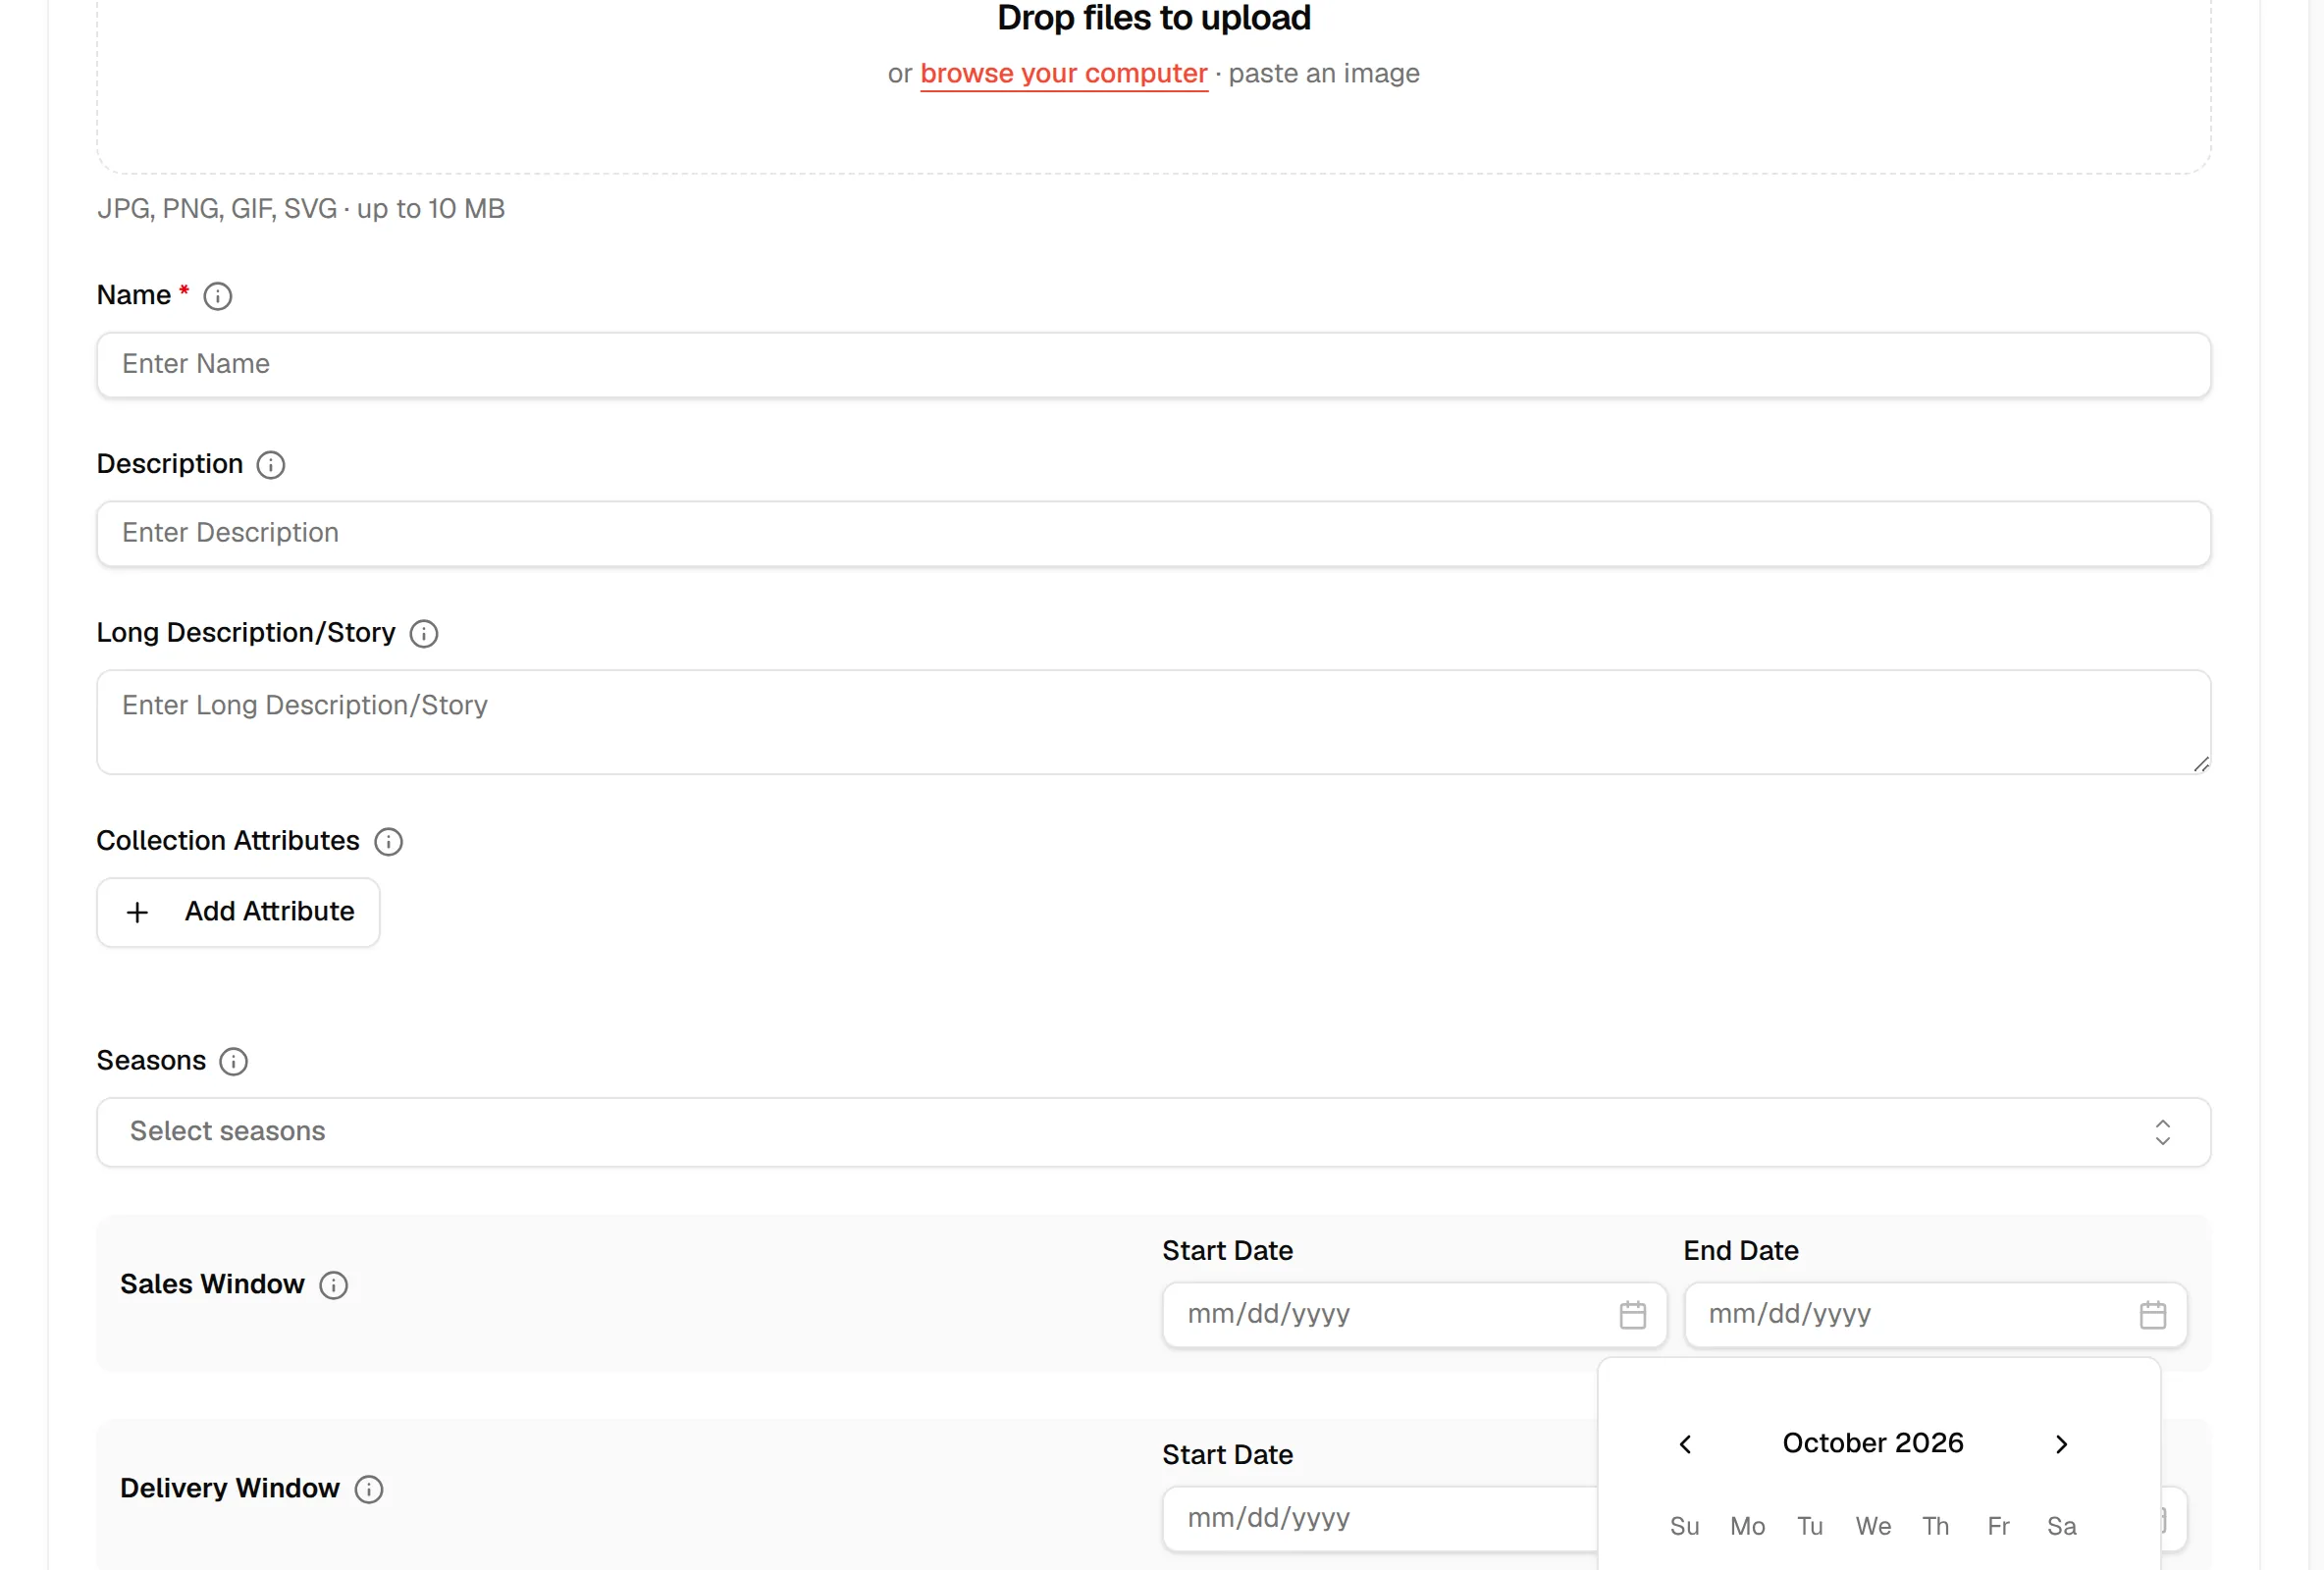Screen dimensions: 2324x1570
Task: Click the Drop files to upload text
Action: (1153, 18)
